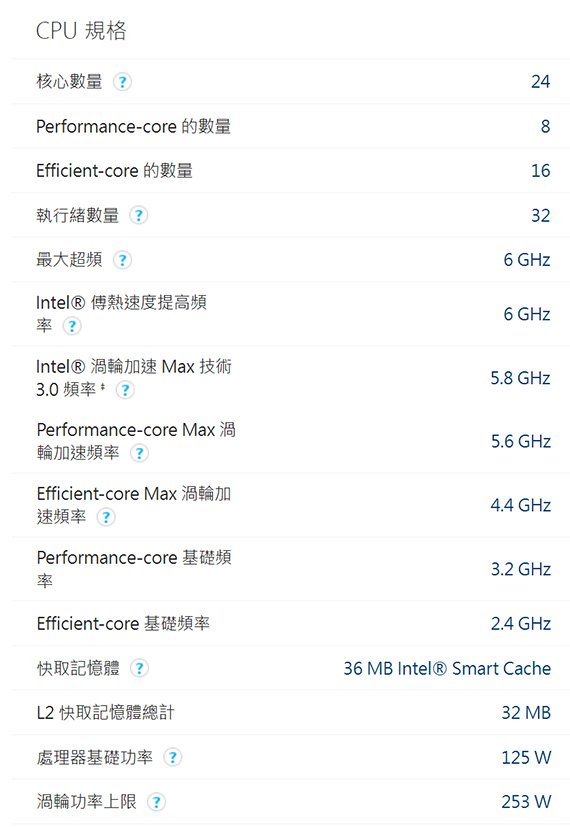Click the 125 W base power value
This screenshot has width=570, height=827.
pos(526,757)
